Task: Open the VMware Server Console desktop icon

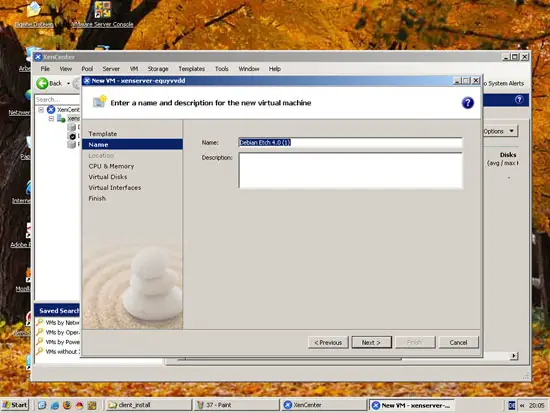Action: tap(103, 9)
